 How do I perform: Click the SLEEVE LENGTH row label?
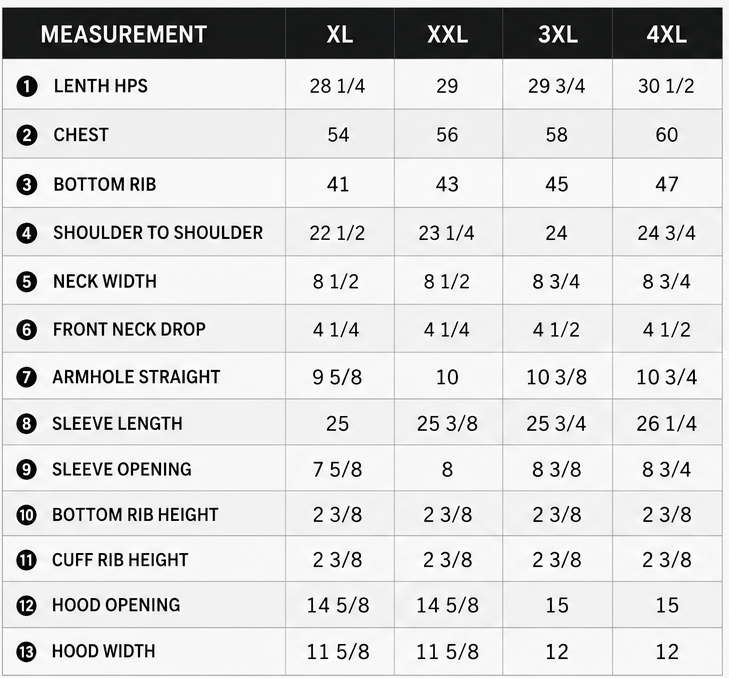117,424
